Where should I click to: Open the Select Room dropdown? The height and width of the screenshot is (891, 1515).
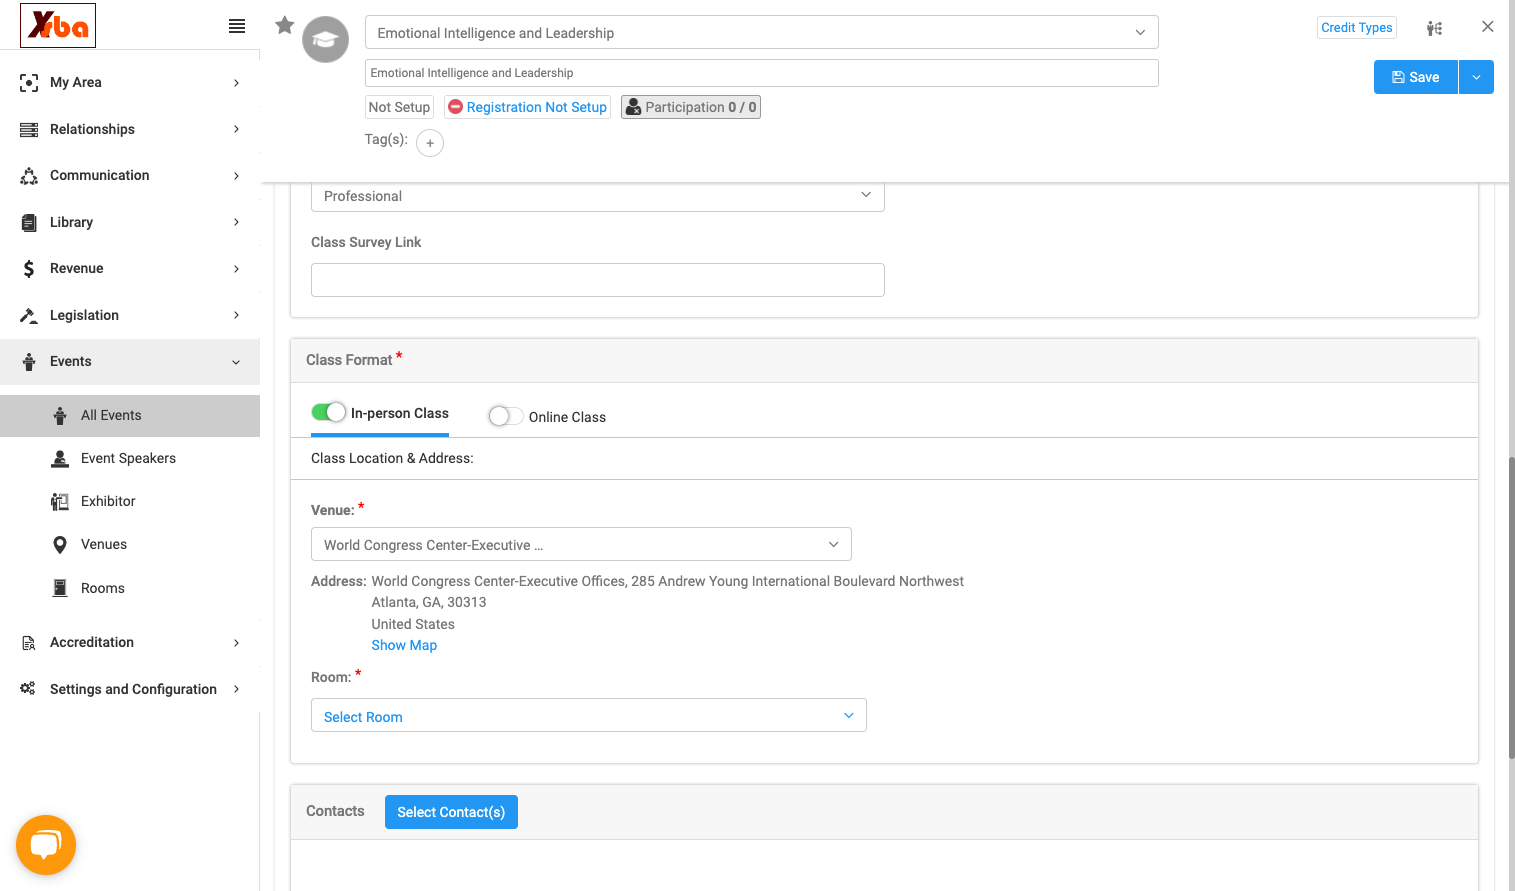pyautogui.click(x=589, y=715)
